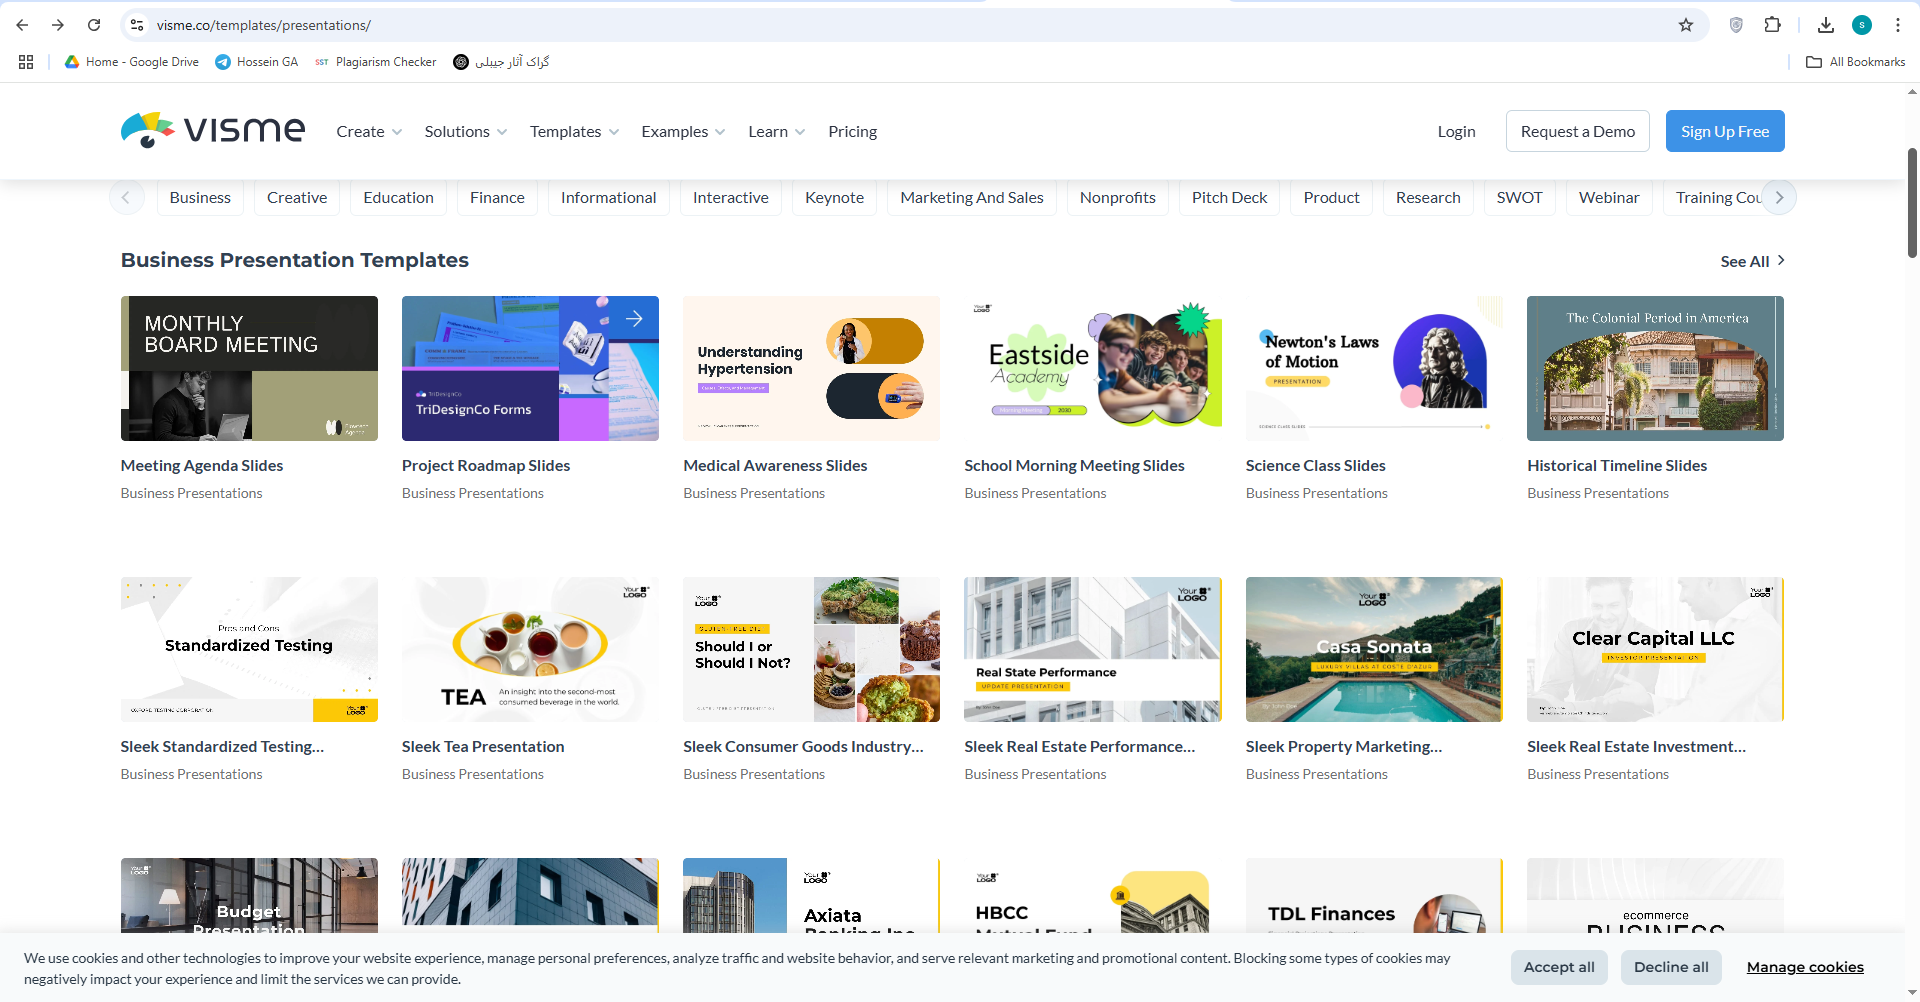Reload the page with refresh icon

tap(94, 25)
